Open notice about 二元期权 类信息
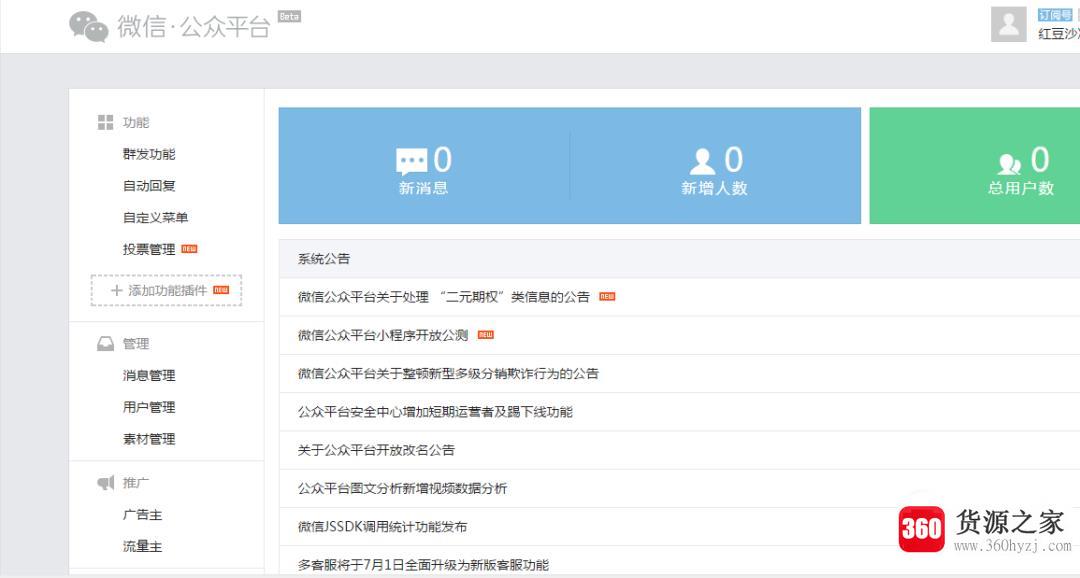The width and height of the screenshot is (1080, 578). point(444,297)
